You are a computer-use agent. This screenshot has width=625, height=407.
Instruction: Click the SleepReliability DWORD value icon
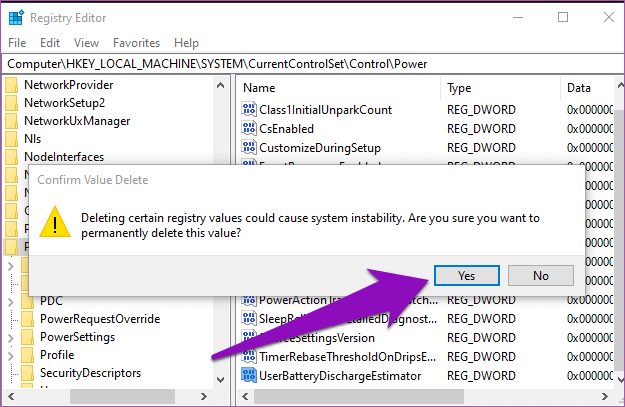click(249, 318)
